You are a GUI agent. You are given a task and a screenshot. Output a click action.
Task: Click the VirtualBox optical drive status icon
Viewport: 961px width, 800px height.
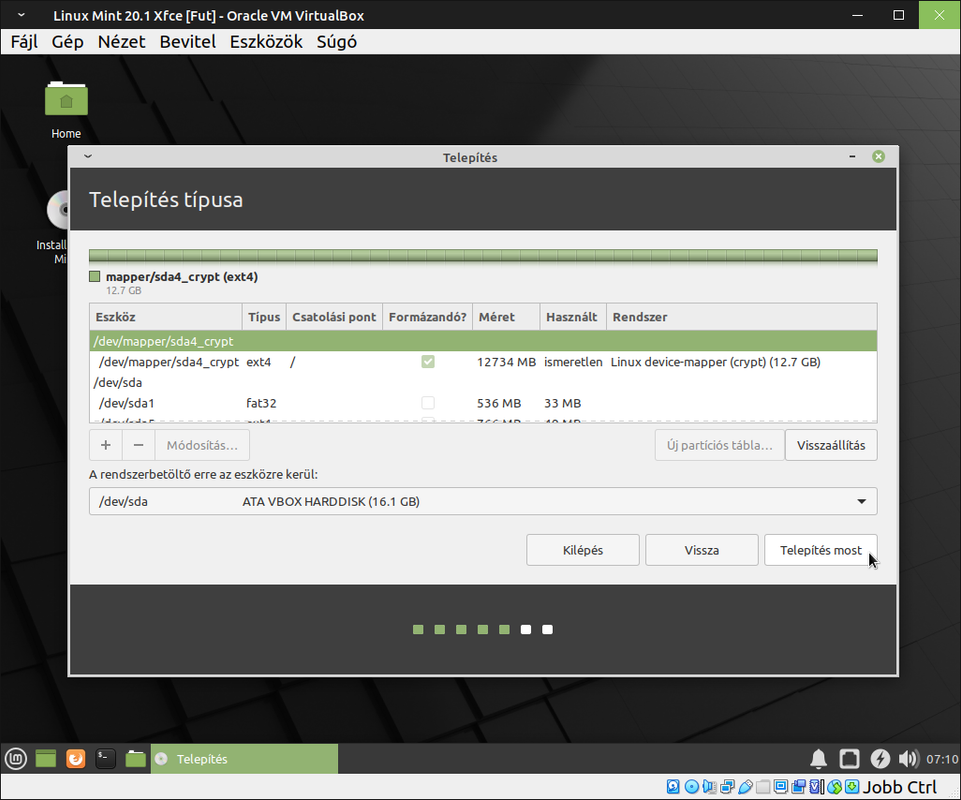[692, 787]
